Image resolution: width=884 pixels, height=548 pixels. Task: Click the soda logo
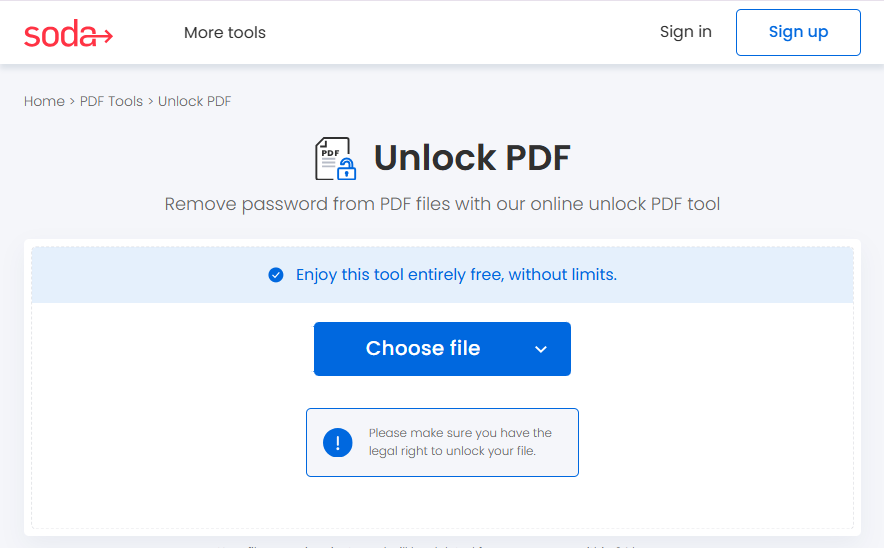[x=68, y=33]
